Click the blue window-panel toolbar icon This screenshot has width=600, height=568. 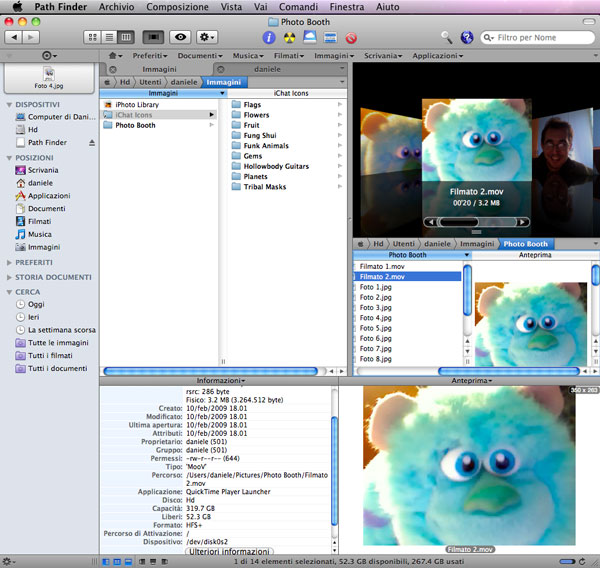coord(330,38)
